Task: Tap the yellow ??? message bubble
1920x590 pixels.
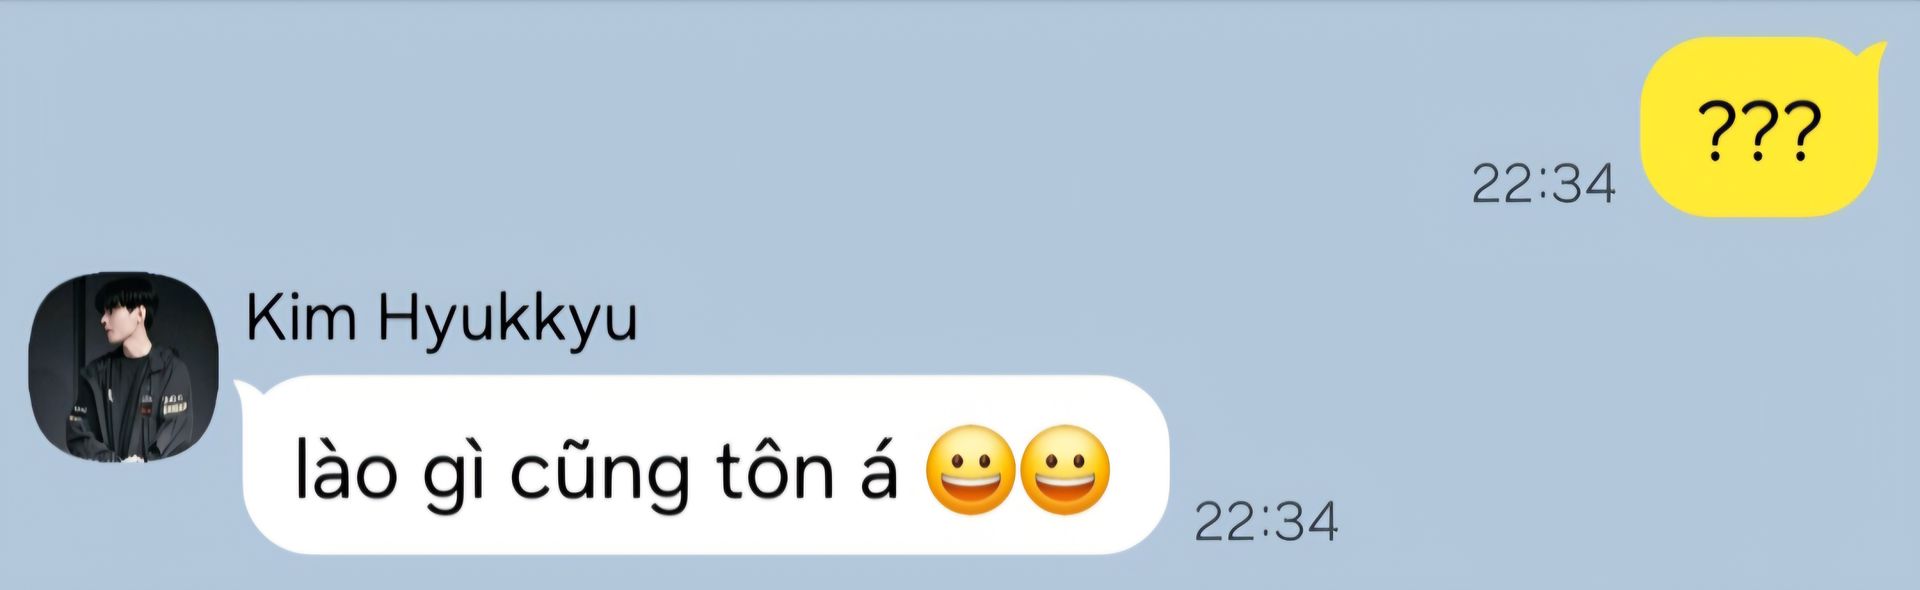Action: pos(1761,127)
